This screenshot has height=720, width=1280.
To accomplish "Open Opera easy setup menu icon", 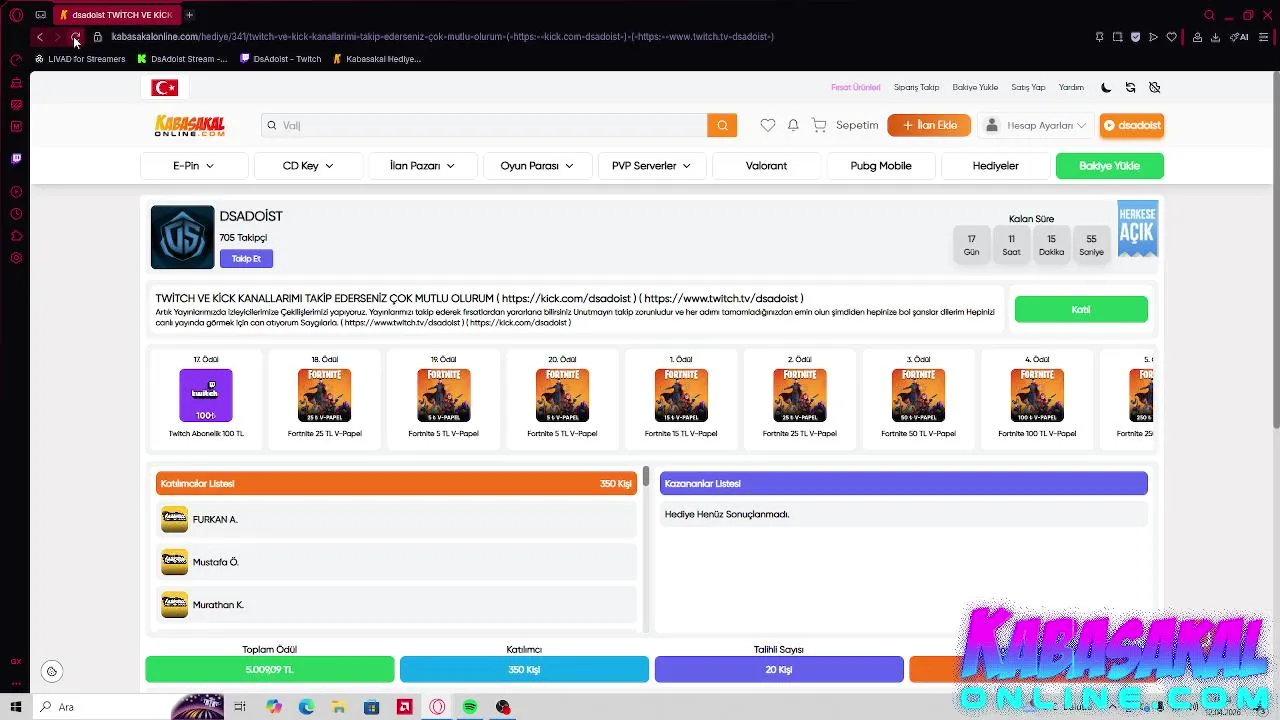I will pos(1264,37).
